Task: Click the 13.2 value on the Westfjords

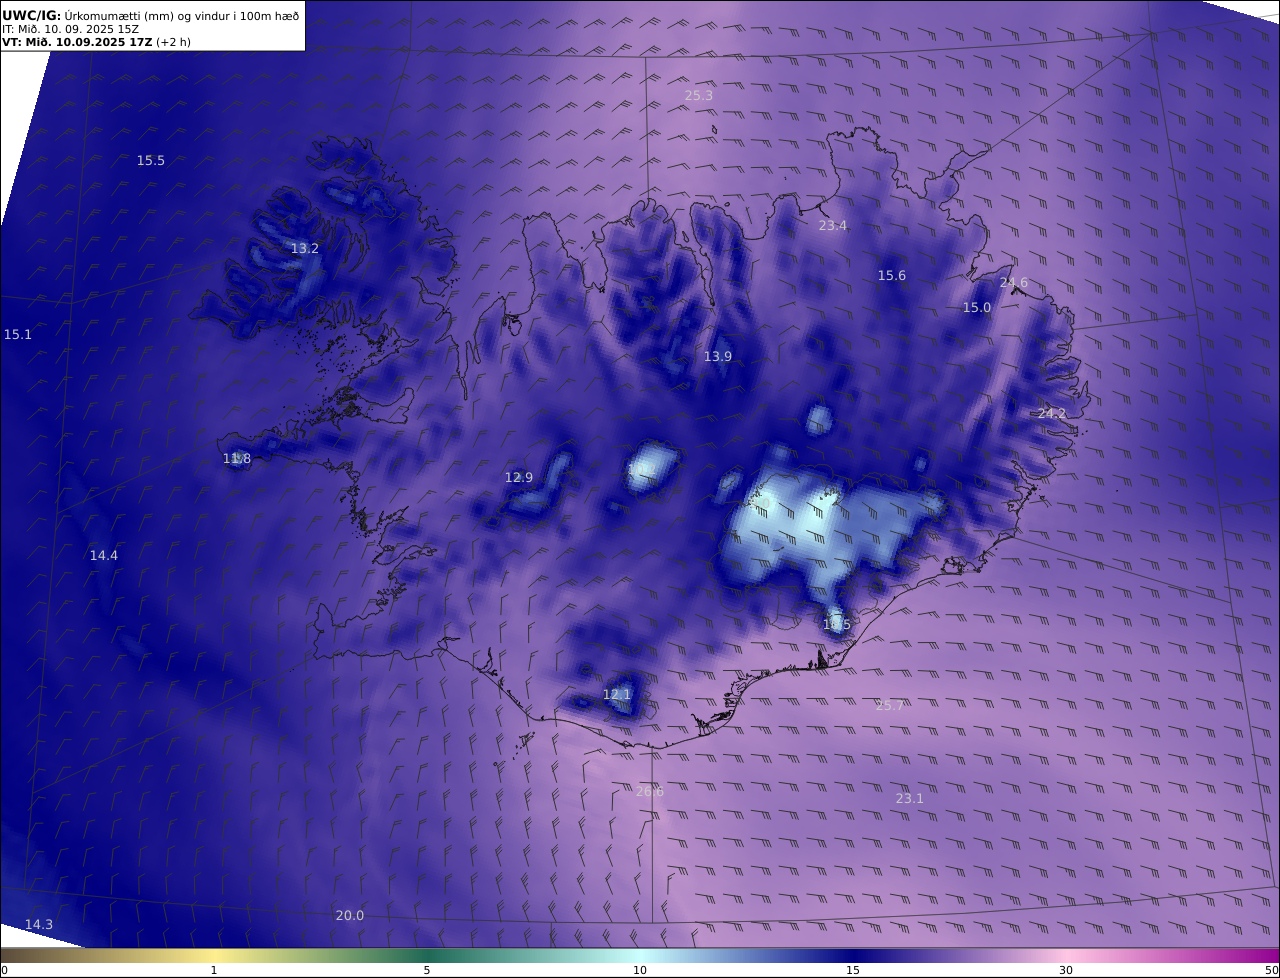Action: coord(305,249)
